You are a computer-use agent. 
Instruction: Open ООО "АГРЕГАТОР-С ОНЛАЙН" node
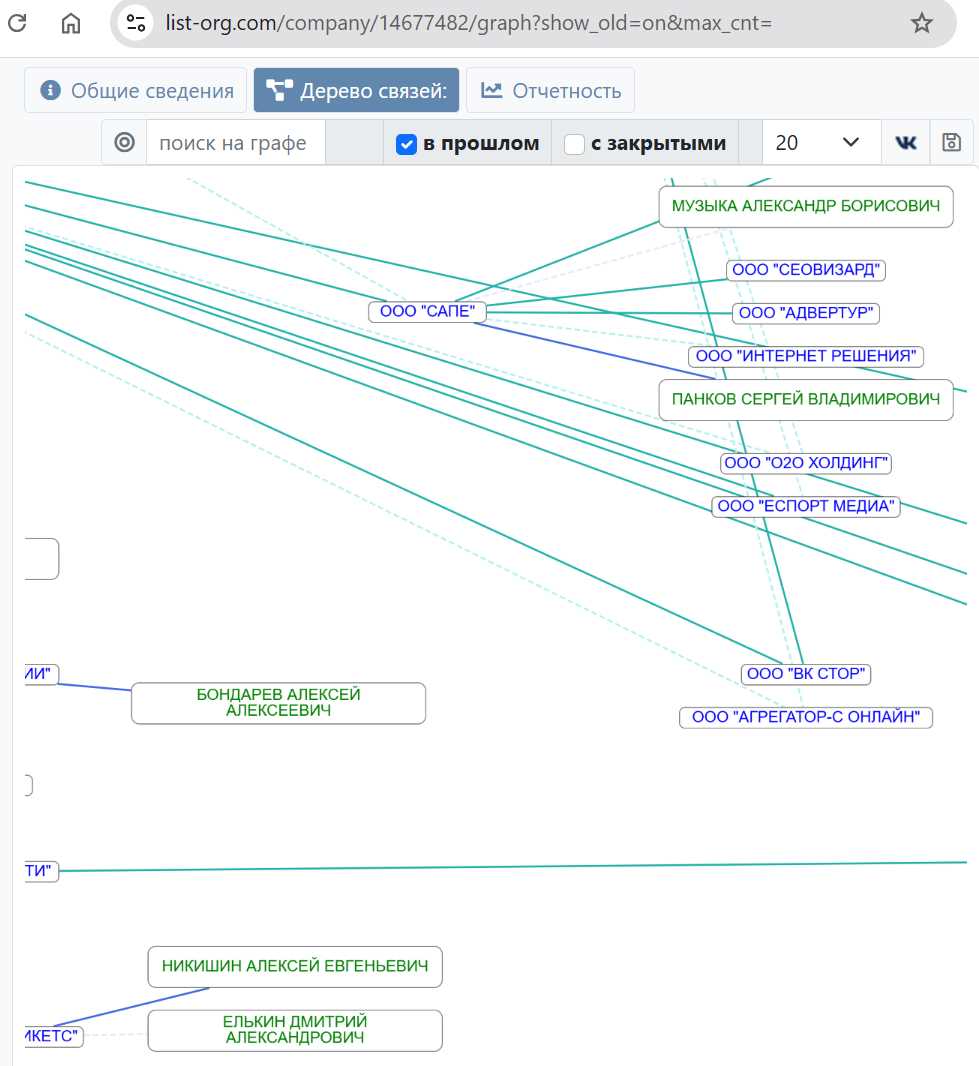pos(806,717)
